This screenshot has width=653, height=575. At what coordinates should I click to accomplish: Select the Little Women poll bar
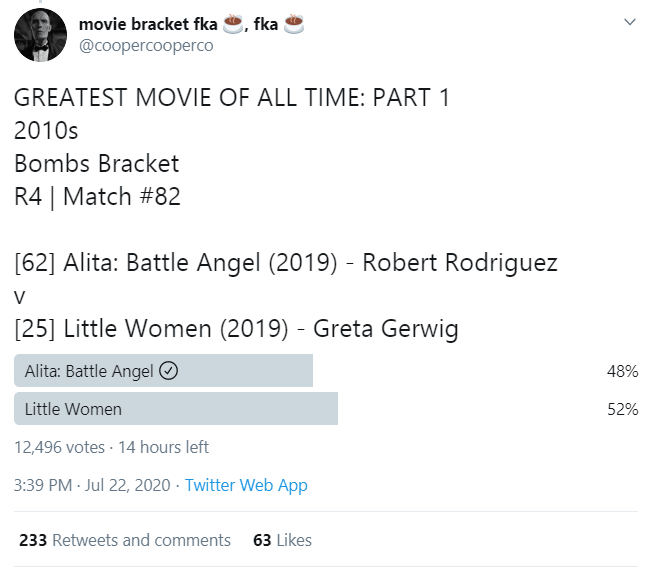tap(176, 409)
